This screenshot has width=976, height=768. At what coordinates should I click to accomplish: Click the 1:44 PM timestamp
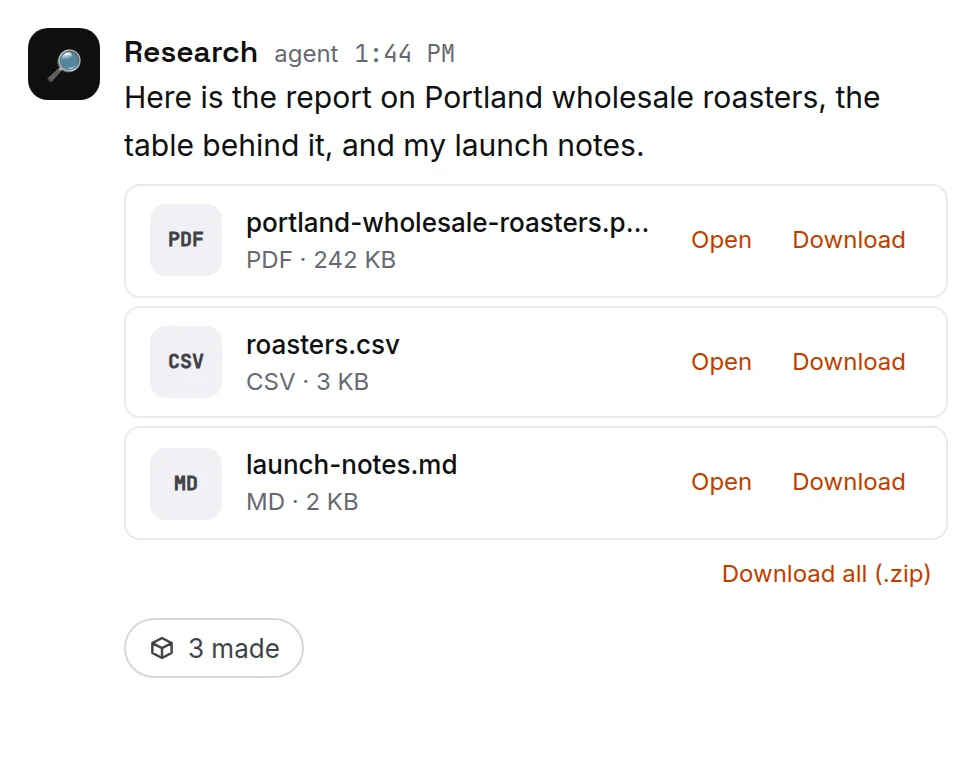coord(405,54)
